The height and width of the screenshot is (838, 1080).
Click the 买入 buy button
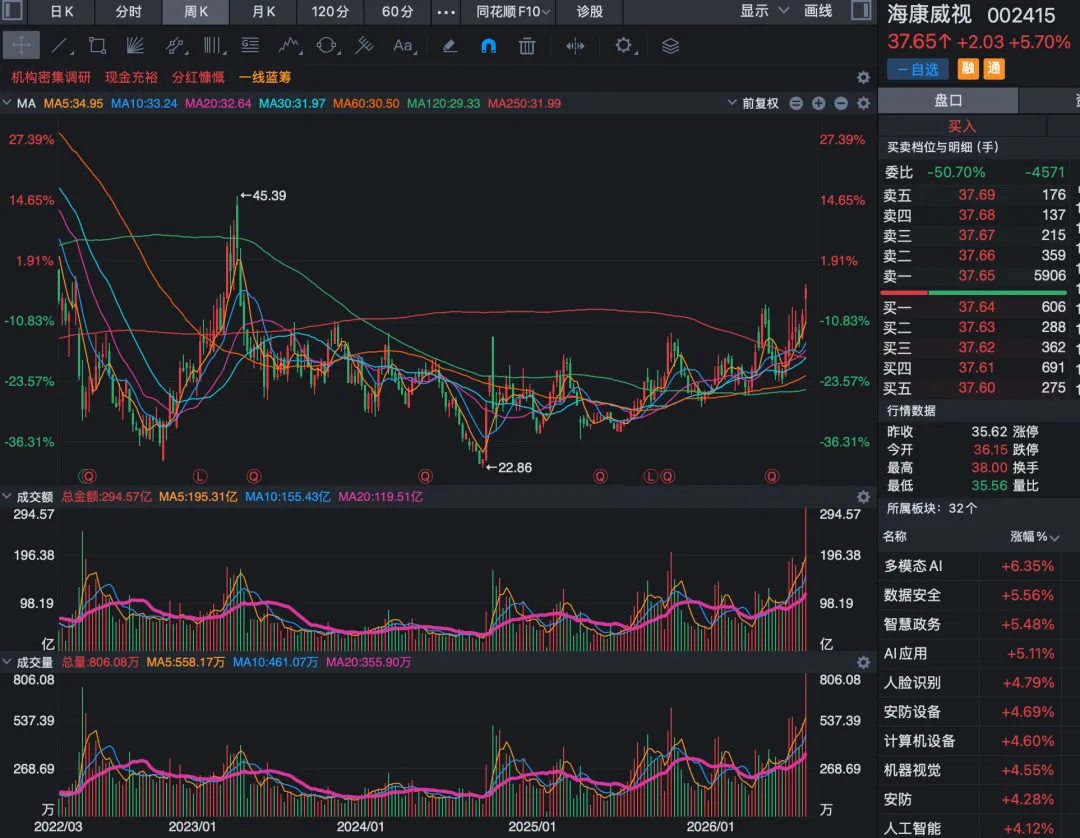coord(962,126)
